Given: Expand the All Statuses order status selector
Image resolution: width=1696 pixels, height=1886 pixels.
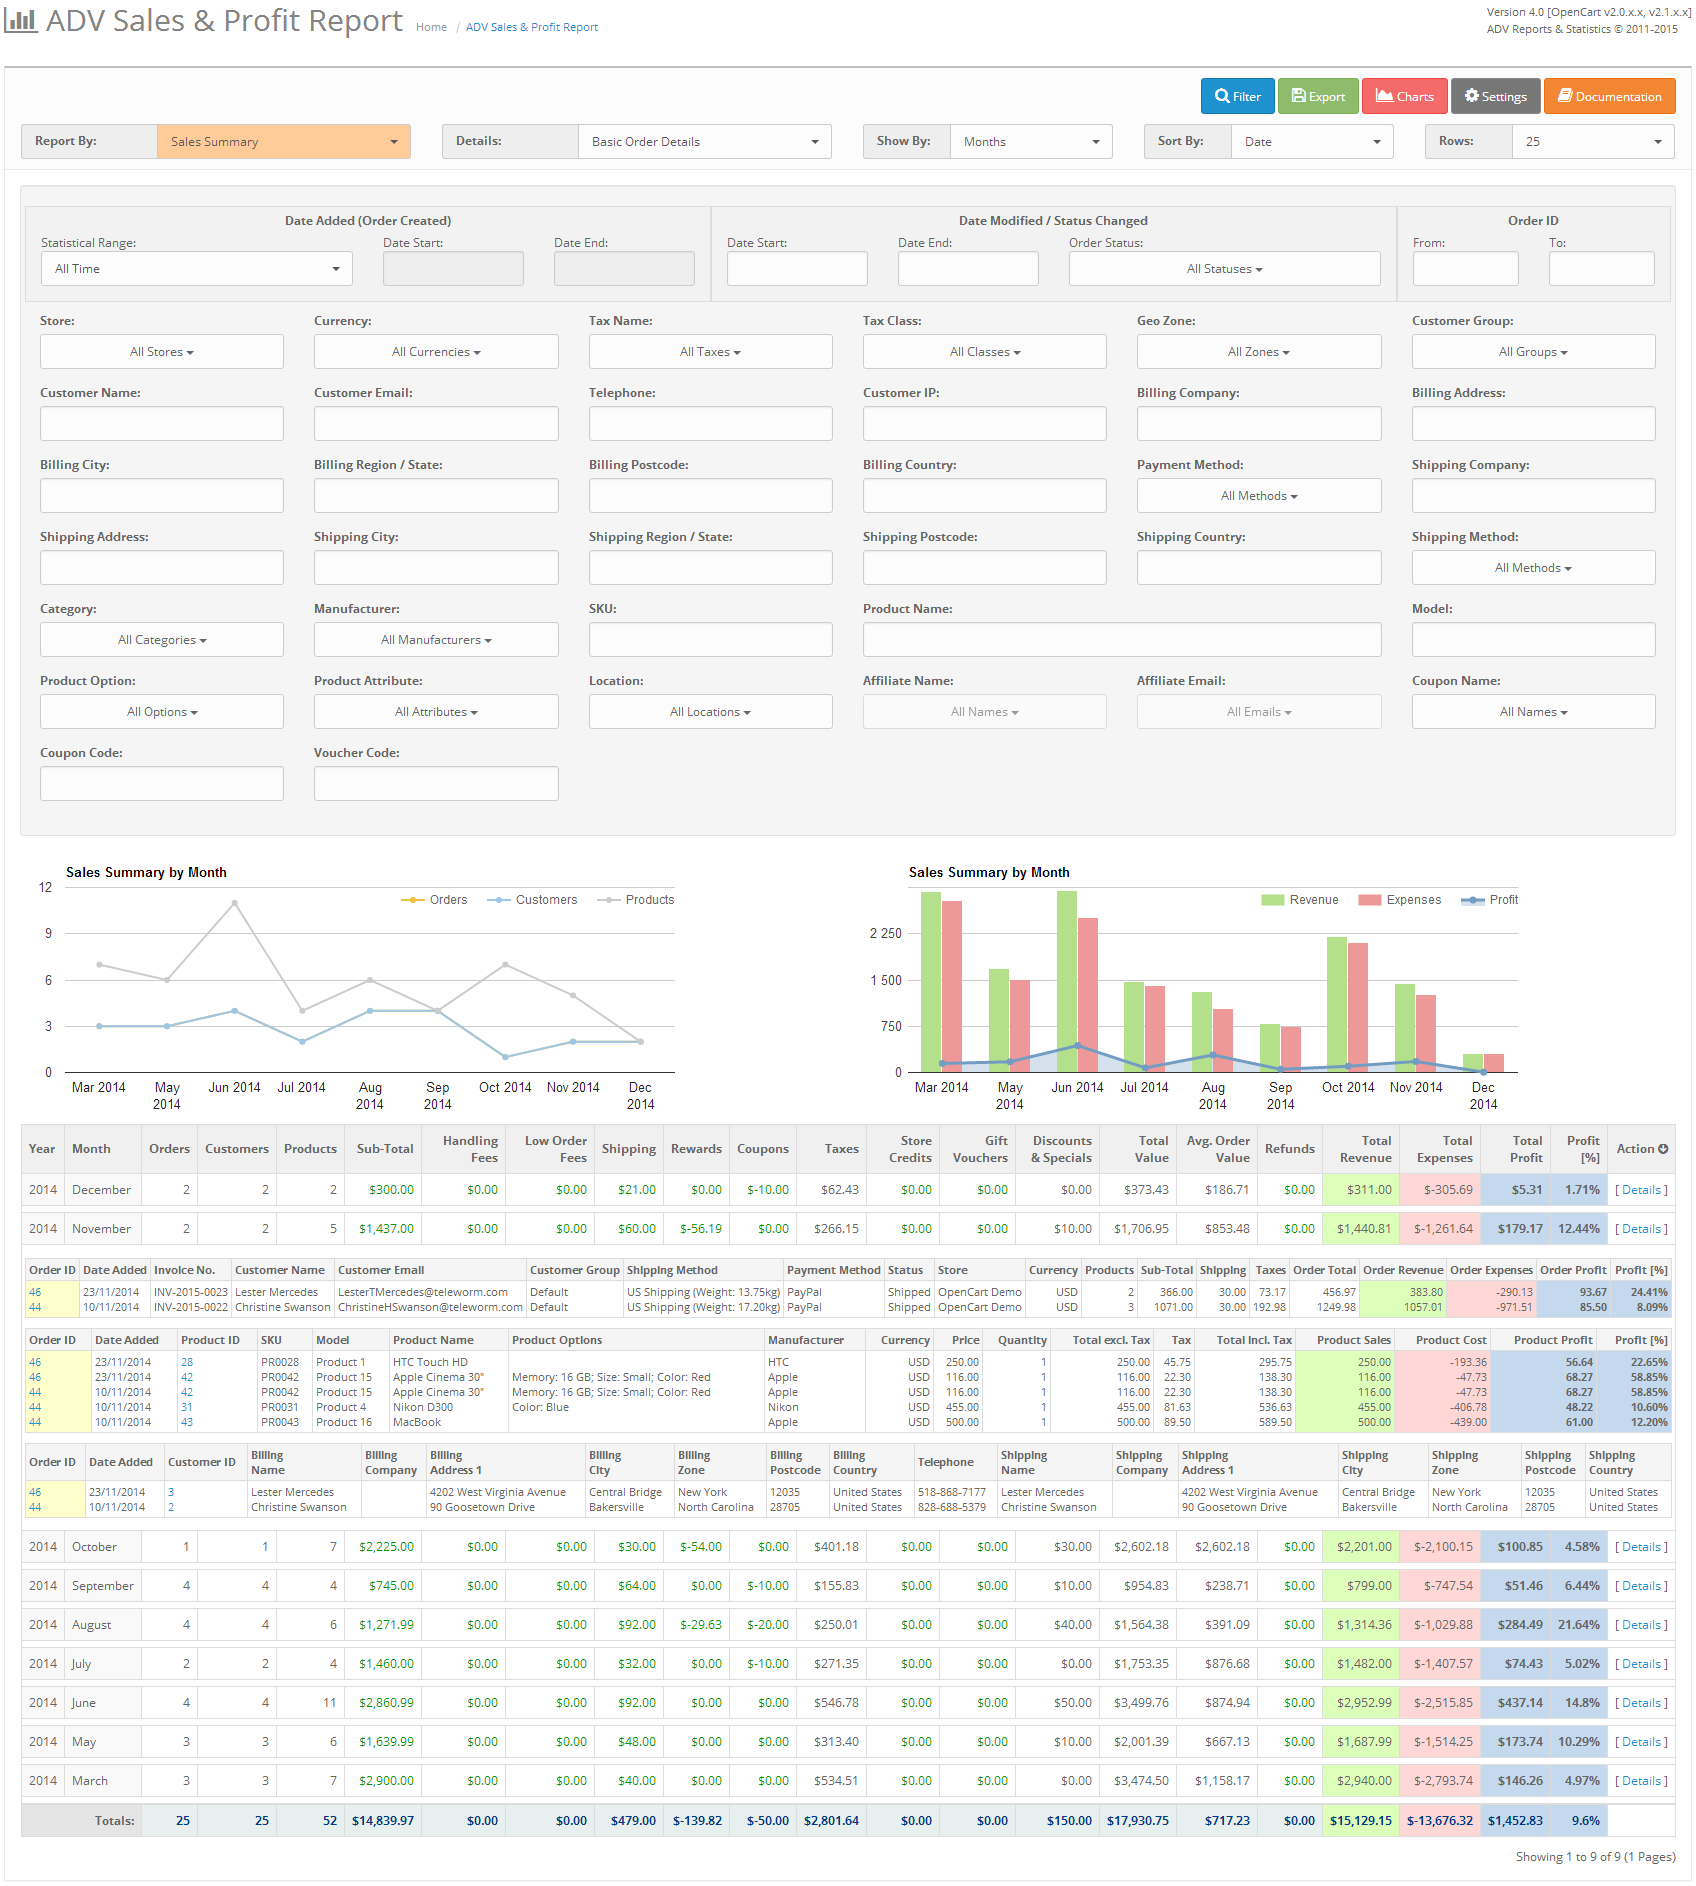Looking at the screenshot, I should pos(1224,268).
